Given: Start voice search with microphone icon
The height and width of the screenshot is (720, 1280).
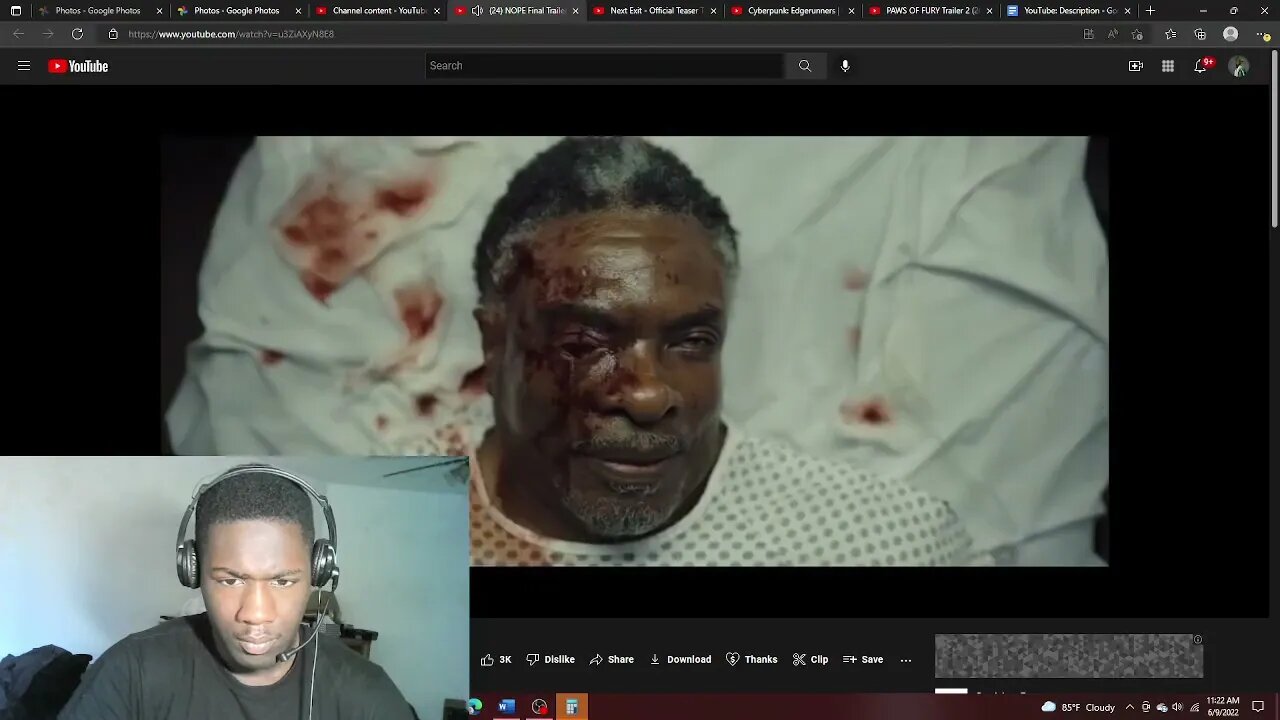Looking at the screenshot, I should coord(845,66).
